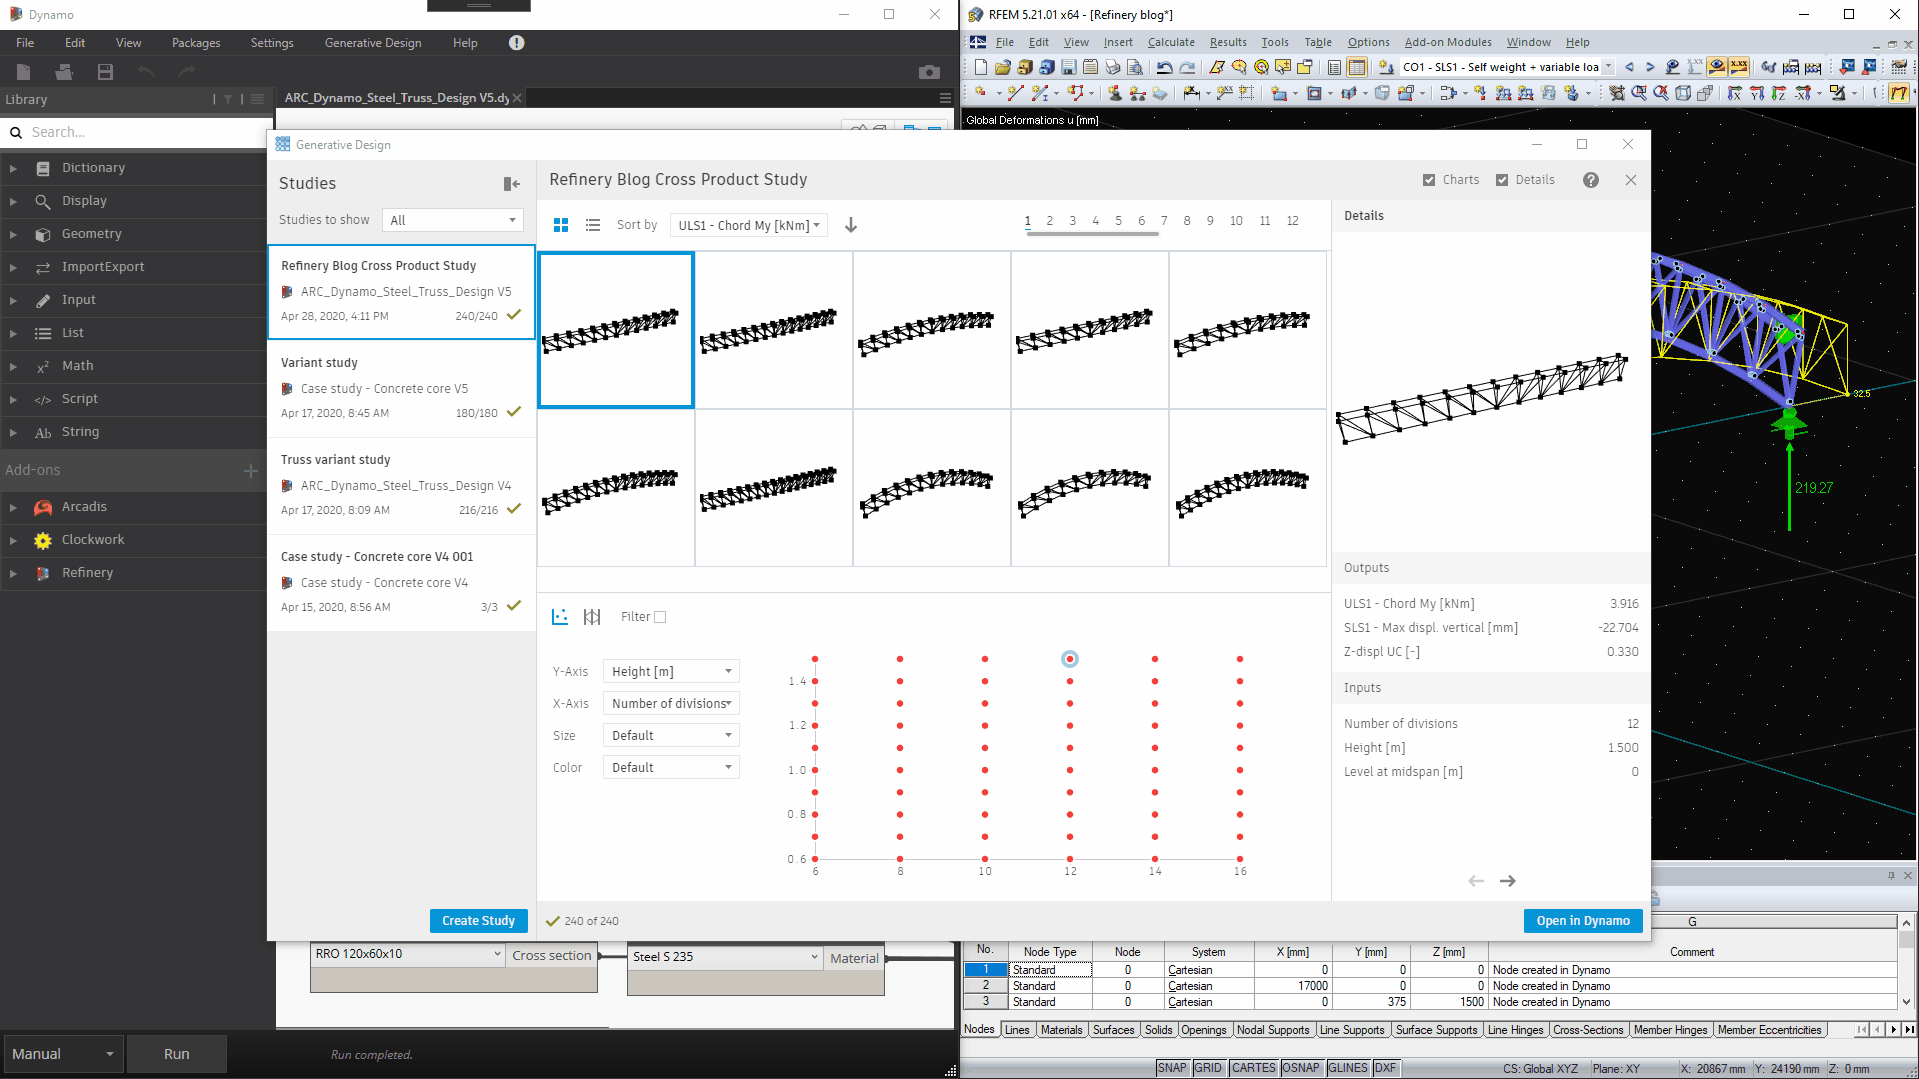Select Variant study in Studies list
The image size is (1919, 1079).
(x=401, y=388)
